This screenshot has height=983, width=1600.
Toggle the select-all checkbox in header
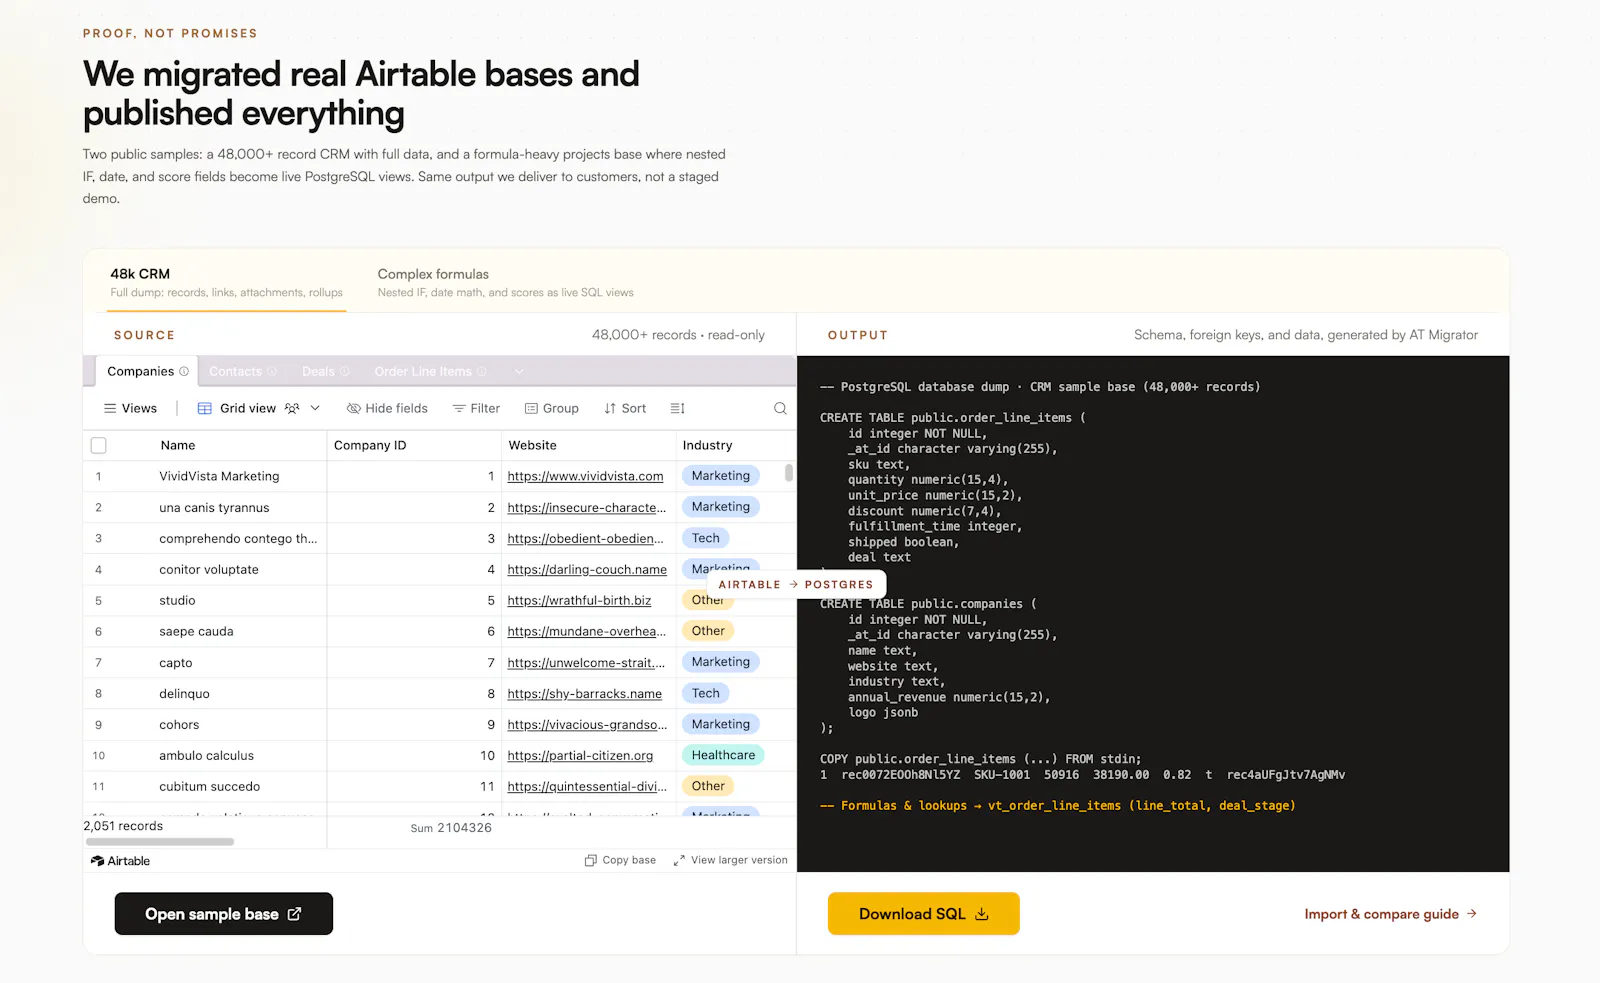98,445
